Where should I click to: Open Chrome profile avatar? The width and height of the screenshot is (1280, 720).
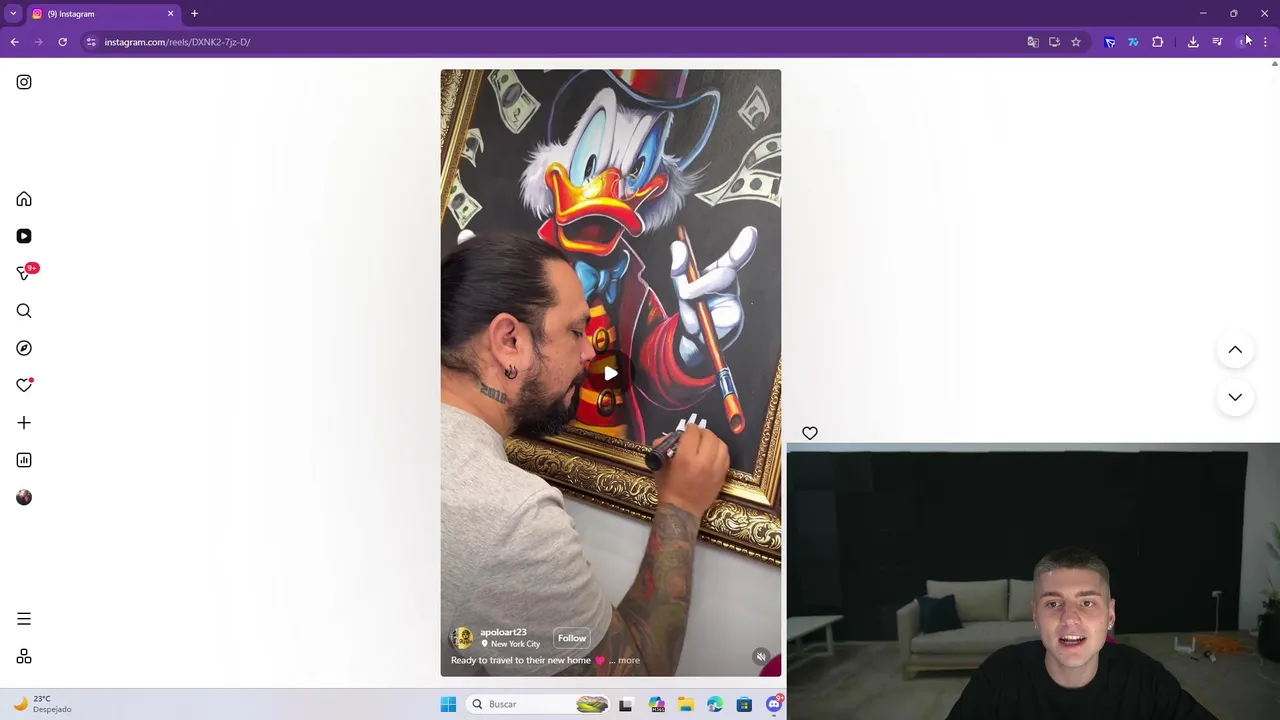[1242, 42]
